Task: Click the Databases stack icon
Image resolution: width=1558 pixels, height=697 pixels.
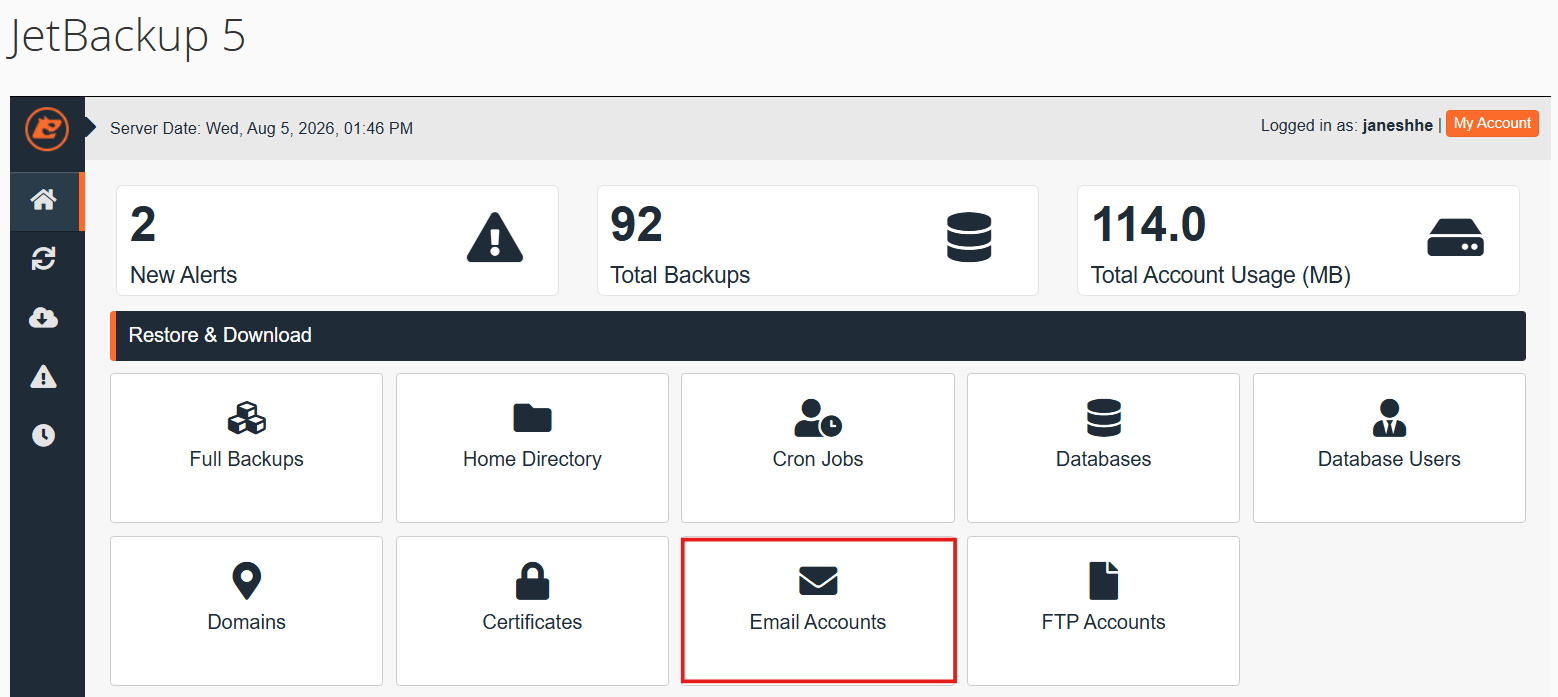Action: (1104, 417)
